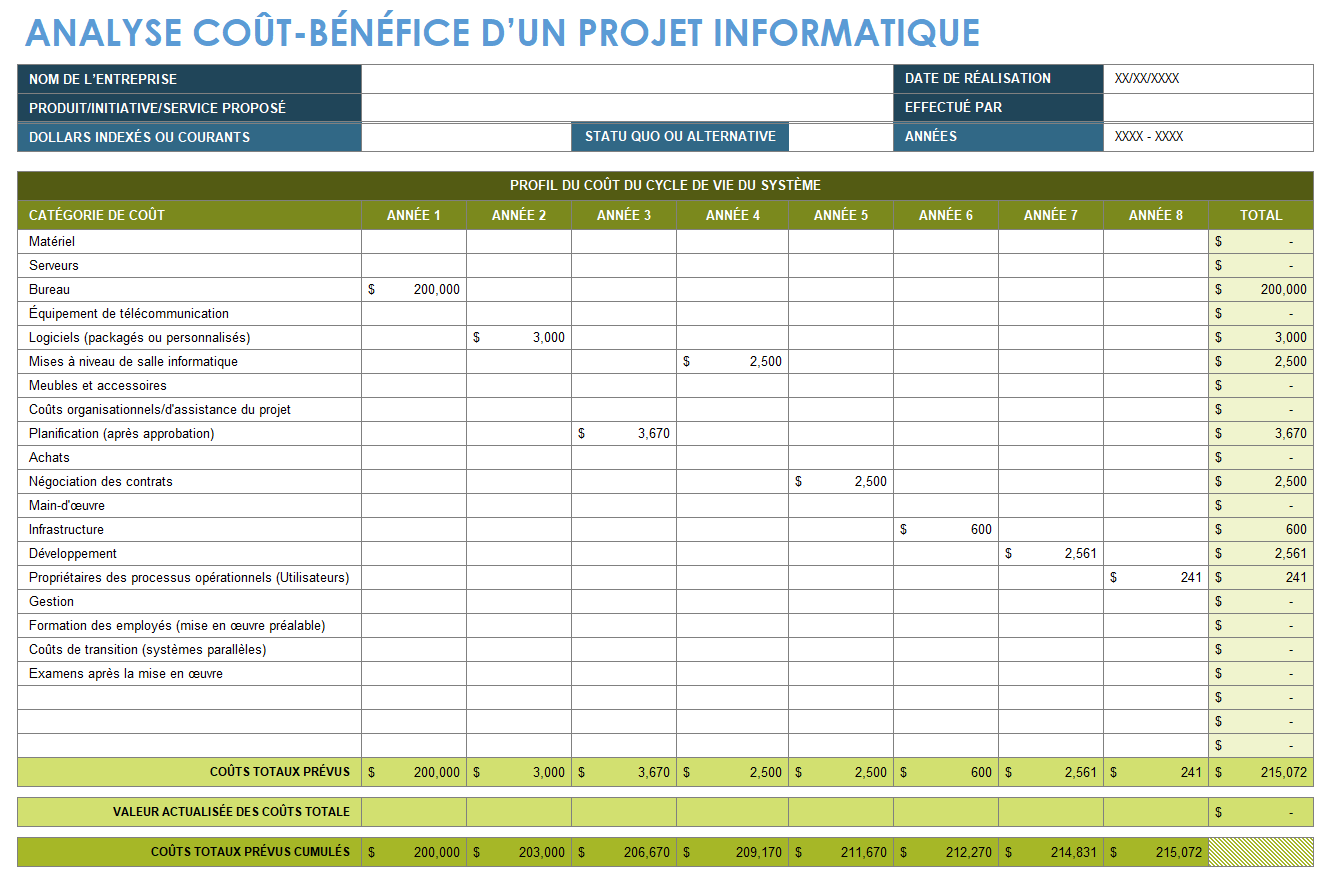This screenshot has height=883, width=1343.
Task: Click the 'CATÉGORIE DE COÛT' column header
Action: click(x=190, y=215)
